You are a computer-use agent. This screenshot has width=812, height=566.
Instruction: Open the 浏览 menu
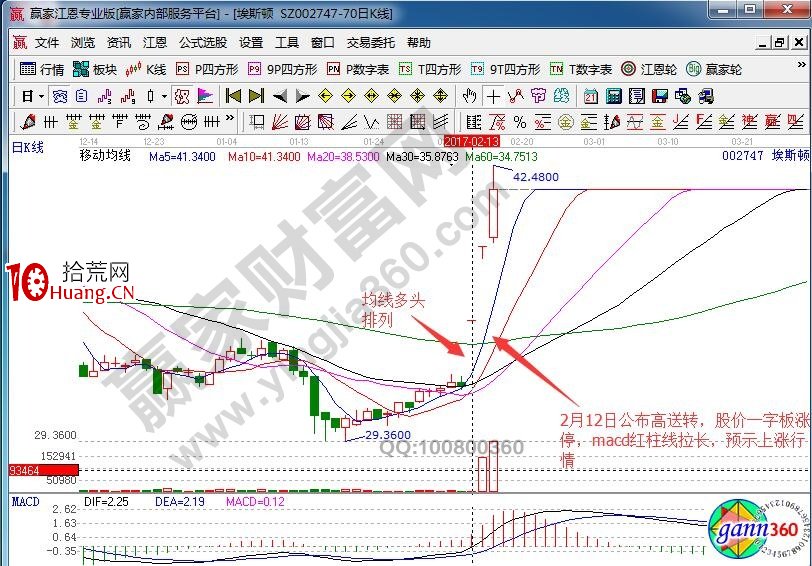[x=83, y=42]
